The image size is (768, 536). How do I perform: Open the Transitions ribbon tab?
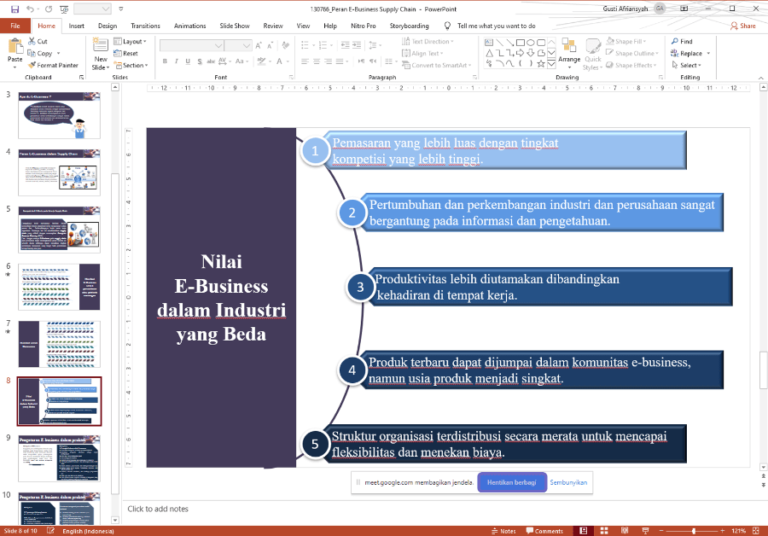coord(145,26)
